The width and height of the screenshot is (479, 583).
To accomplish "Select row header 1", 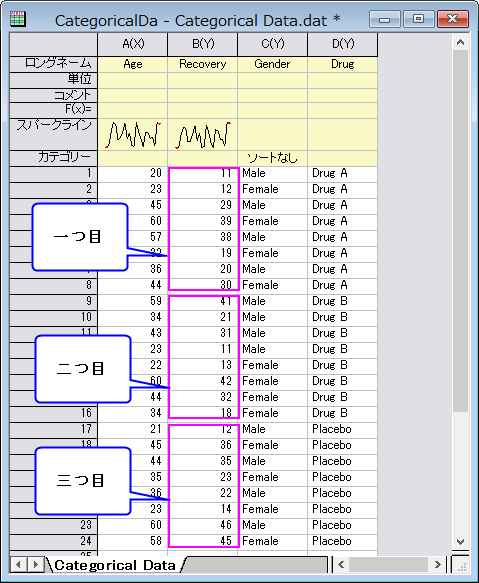I will click(54, 174).
